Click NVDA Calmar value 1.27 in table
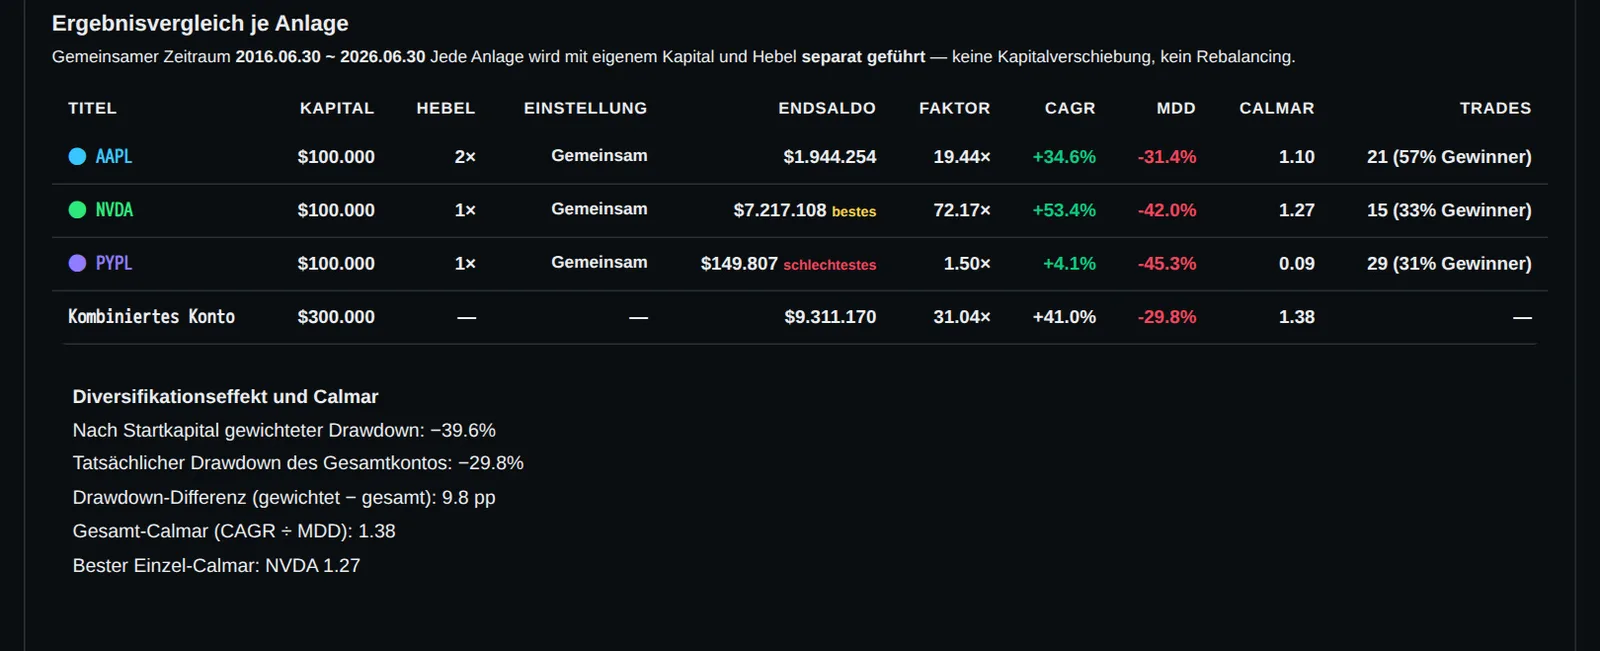 point(1297,210)
